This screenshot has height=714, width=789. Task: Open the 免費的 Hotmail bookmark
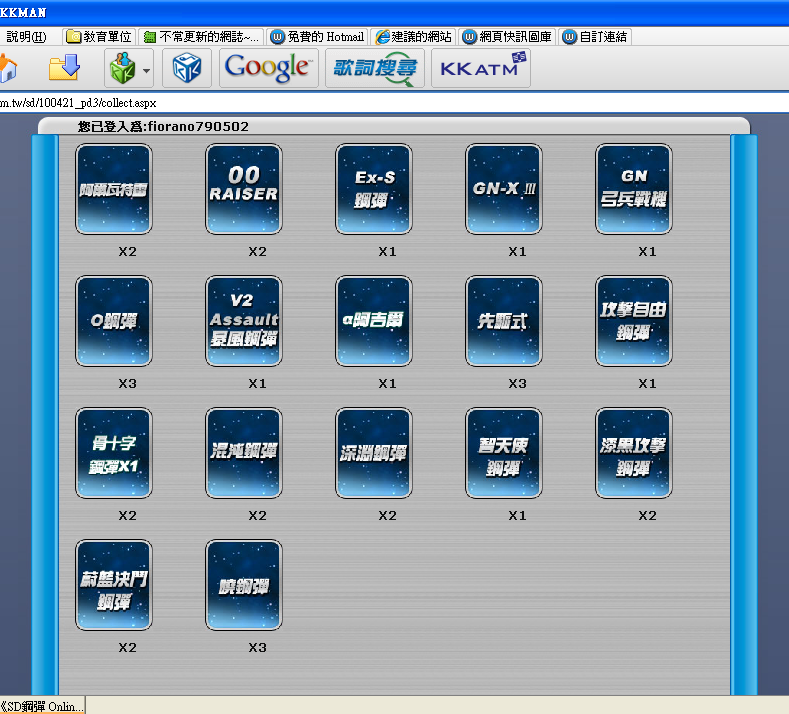click(x=317, y=37)
